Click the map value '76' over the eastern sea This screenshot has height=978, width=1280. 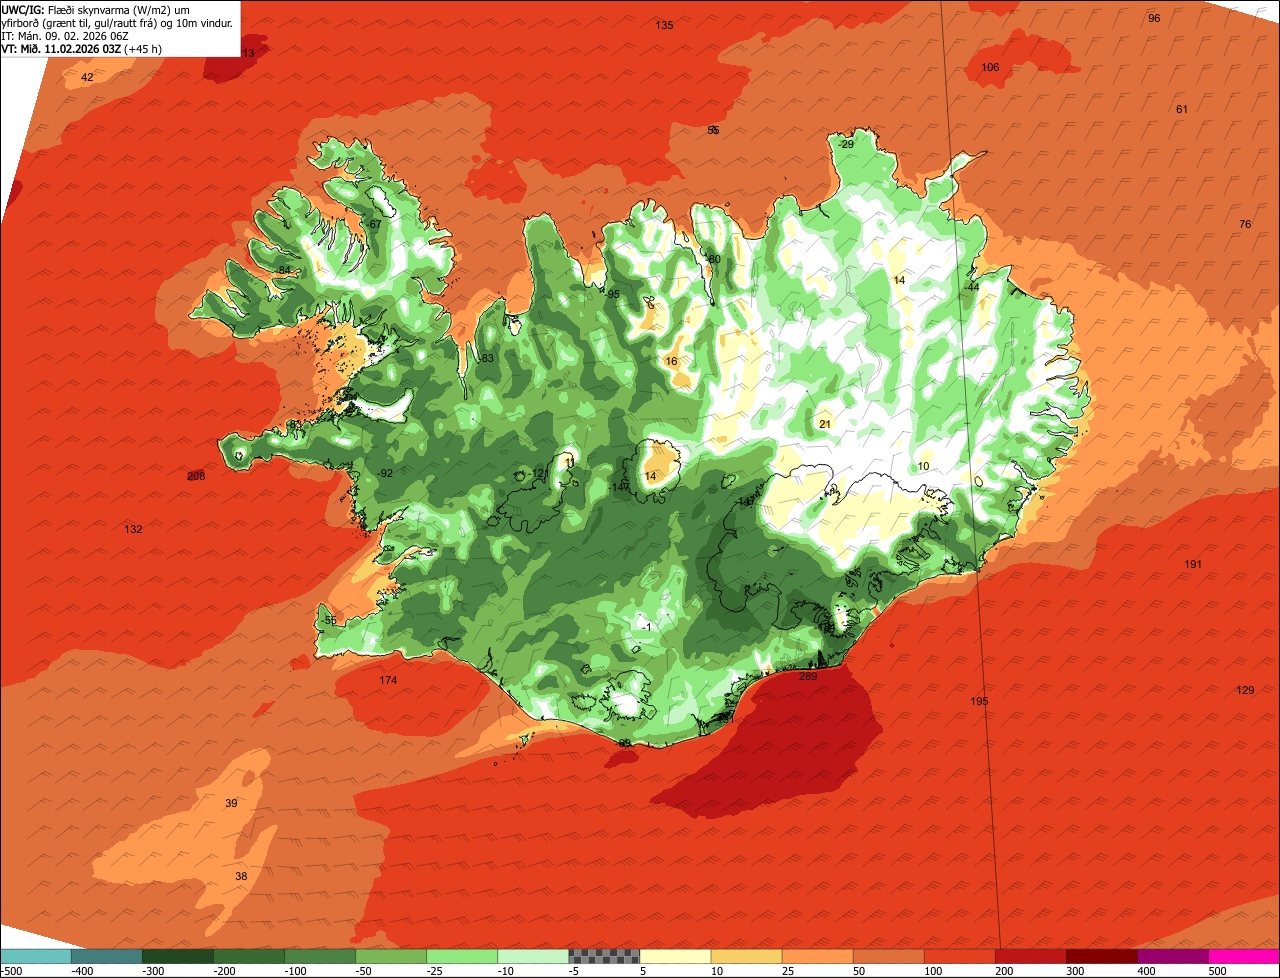1245,224
